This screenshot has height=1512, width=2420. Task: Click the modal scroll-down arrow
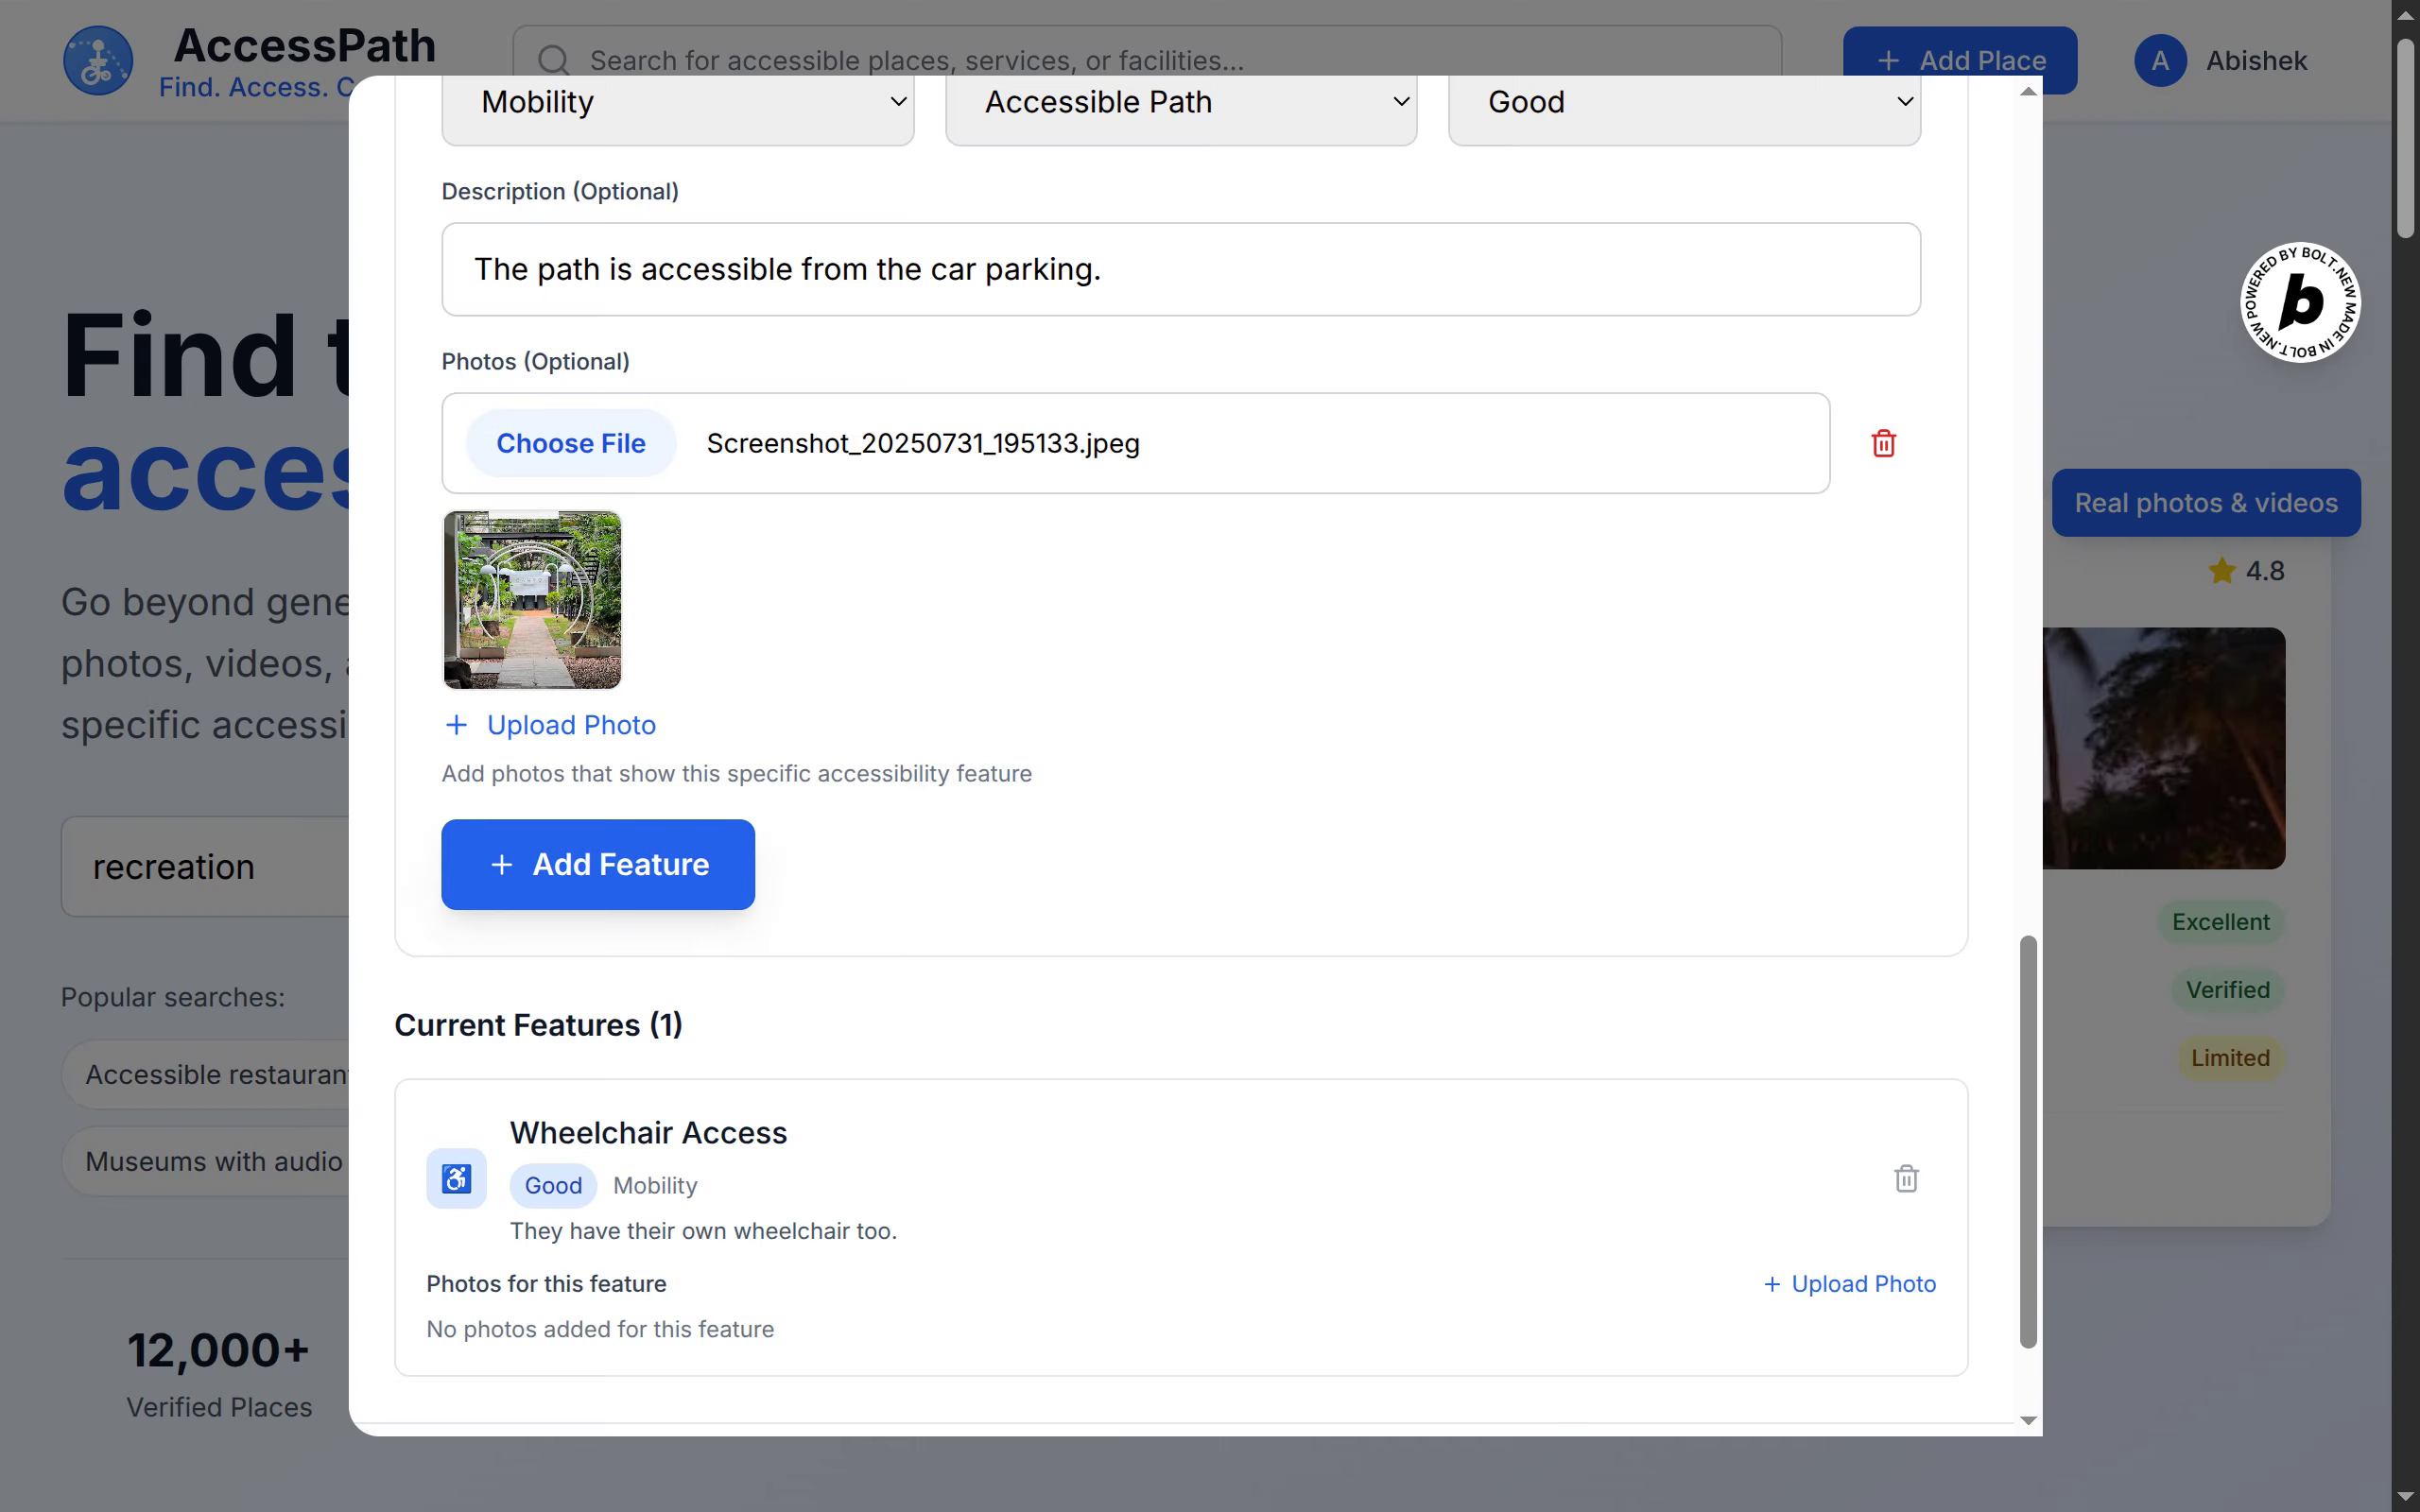click(2028, 1420)
